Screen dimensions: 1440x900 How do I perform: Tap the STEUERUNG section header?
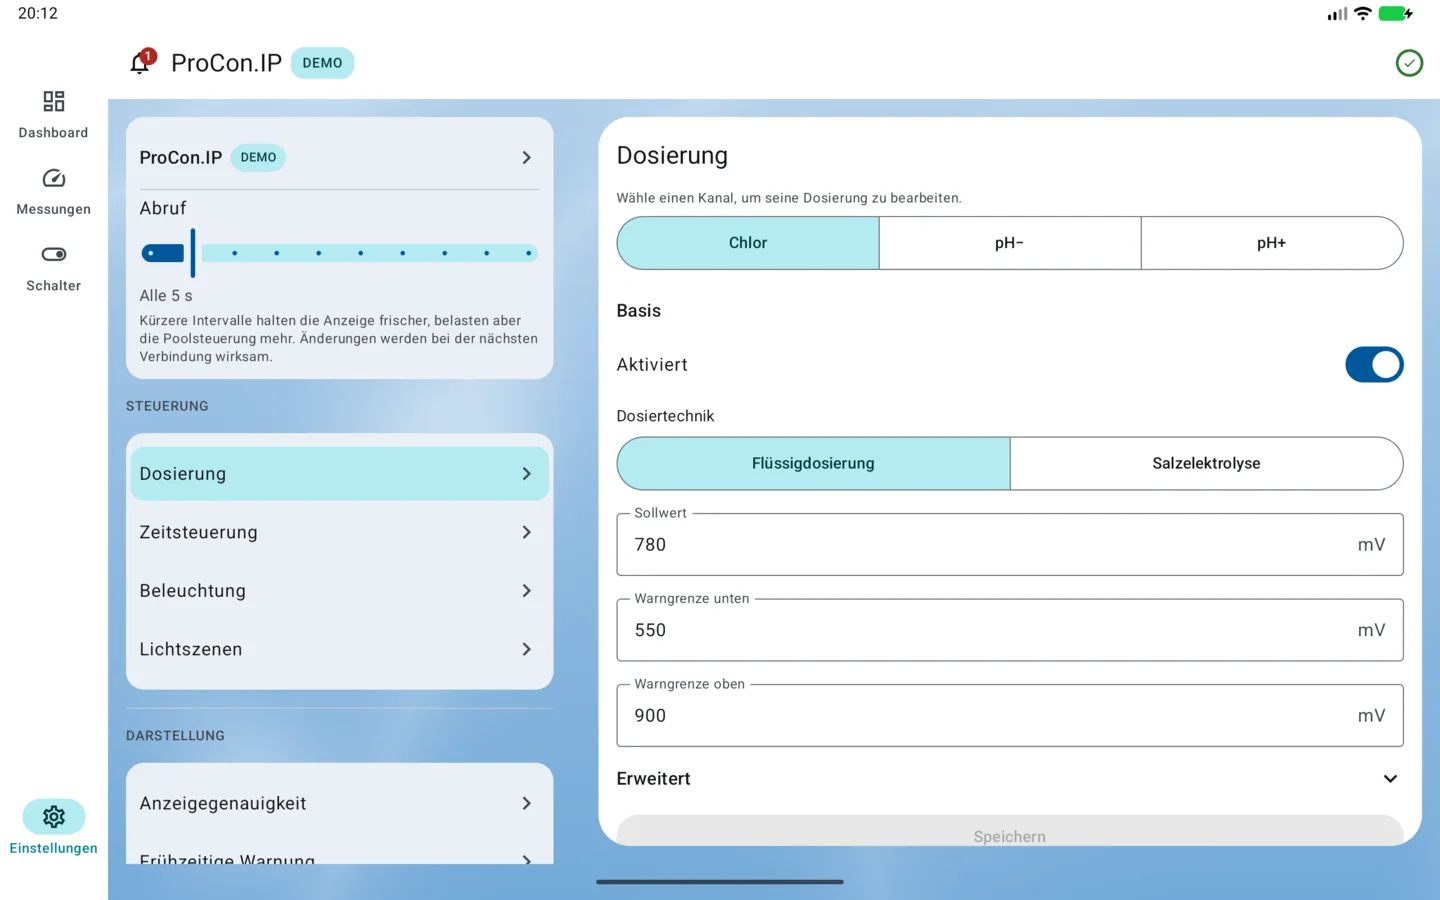click(x=167, y=406)
